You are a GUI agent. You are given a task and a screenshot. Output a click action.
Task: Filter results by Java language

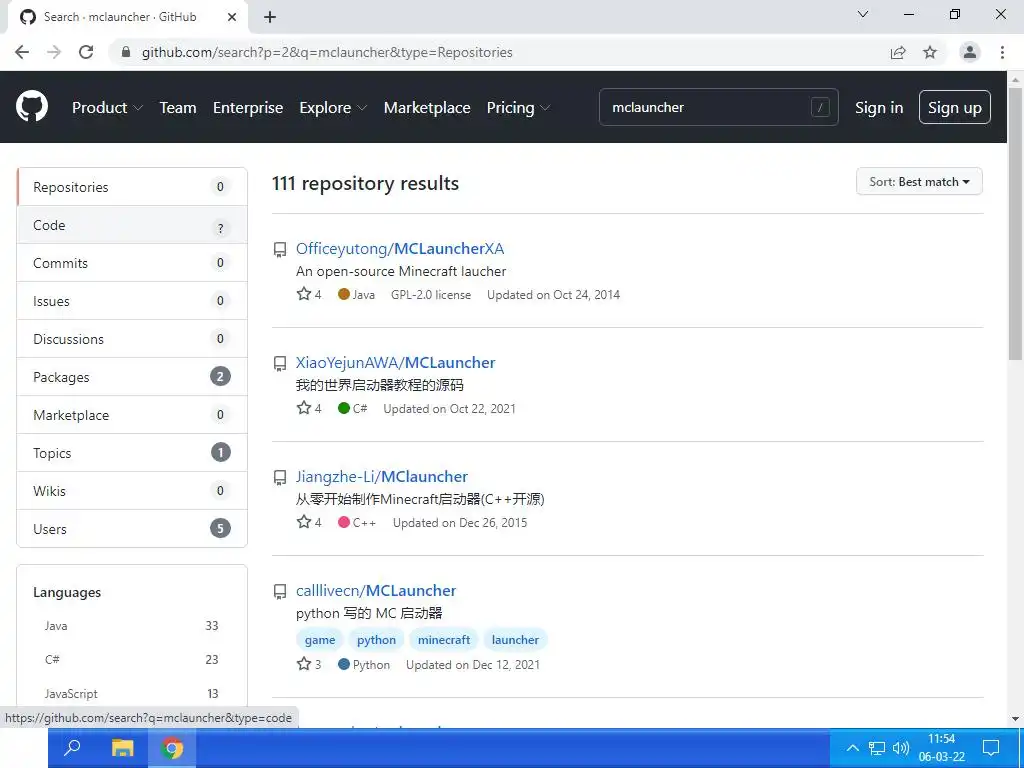pos(131,626)
